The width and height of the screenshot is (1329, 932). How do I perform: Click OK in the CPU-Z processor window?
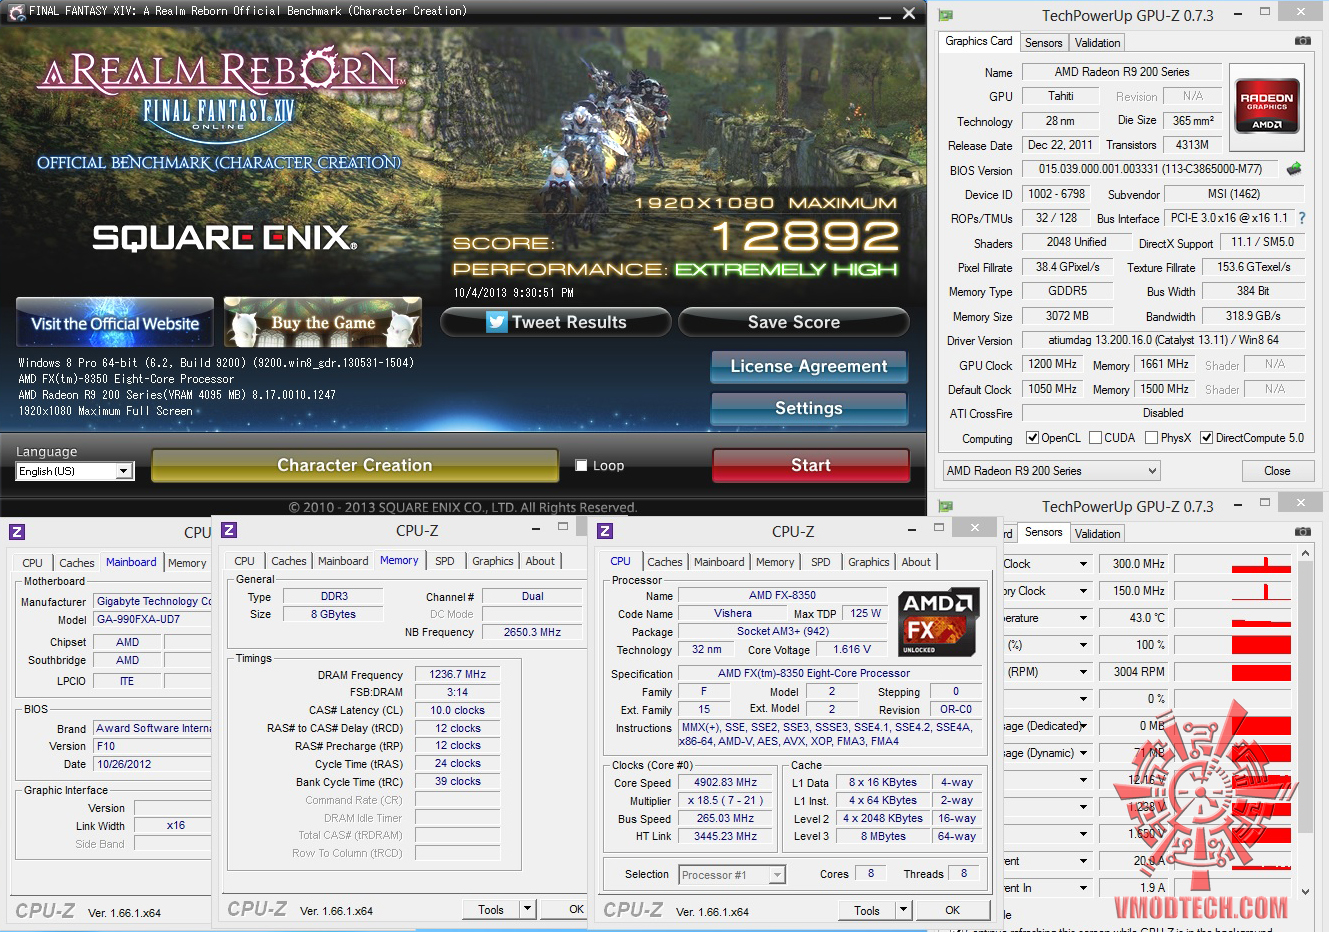point(952,910)
